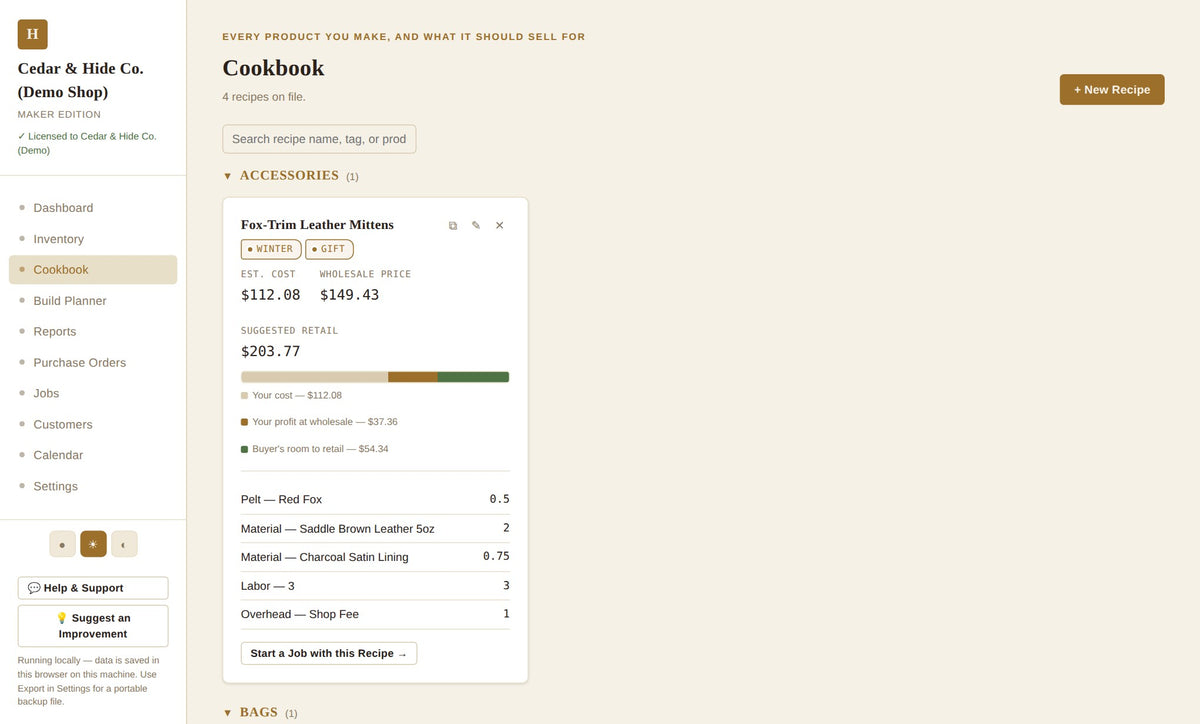This screenshot has width=1200, height=724.
Task: Edit the Fox-Trim Leather Mittens recipe
Action: pyautogui.click(x=476, y=226)
